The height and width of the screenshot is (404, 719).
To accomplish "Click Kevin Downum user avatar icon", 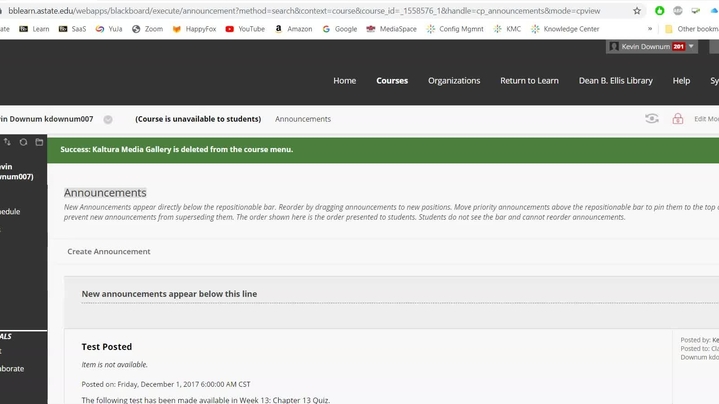I will point(614,47).
